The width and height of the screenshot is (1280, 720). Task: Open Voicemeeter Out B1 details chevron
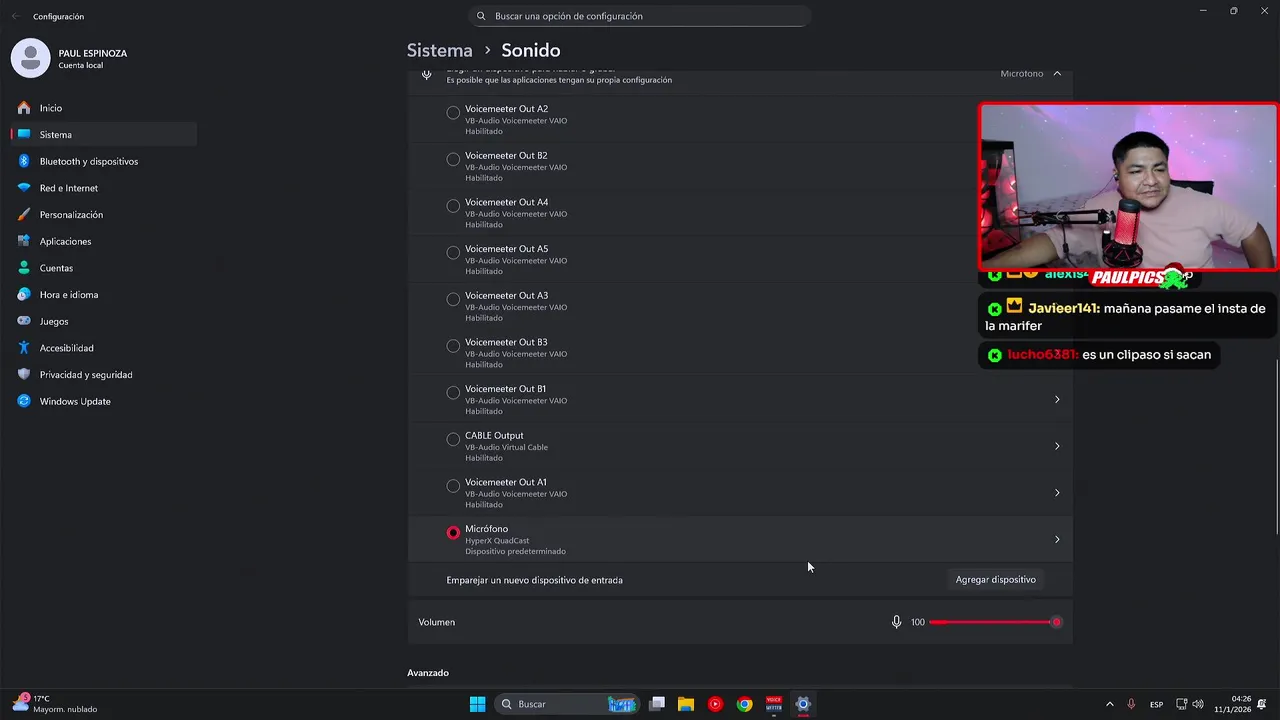(x=1057, y=400)
